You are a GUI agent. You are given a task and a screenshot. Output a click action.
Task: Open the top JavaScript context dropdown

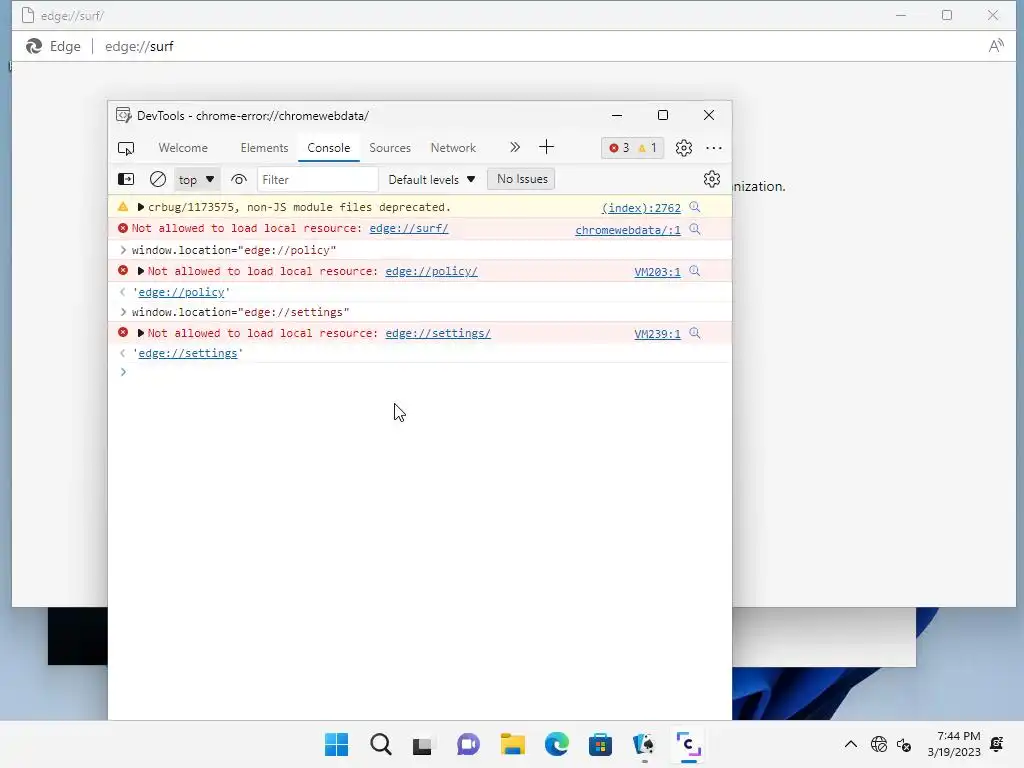point(196,180)
